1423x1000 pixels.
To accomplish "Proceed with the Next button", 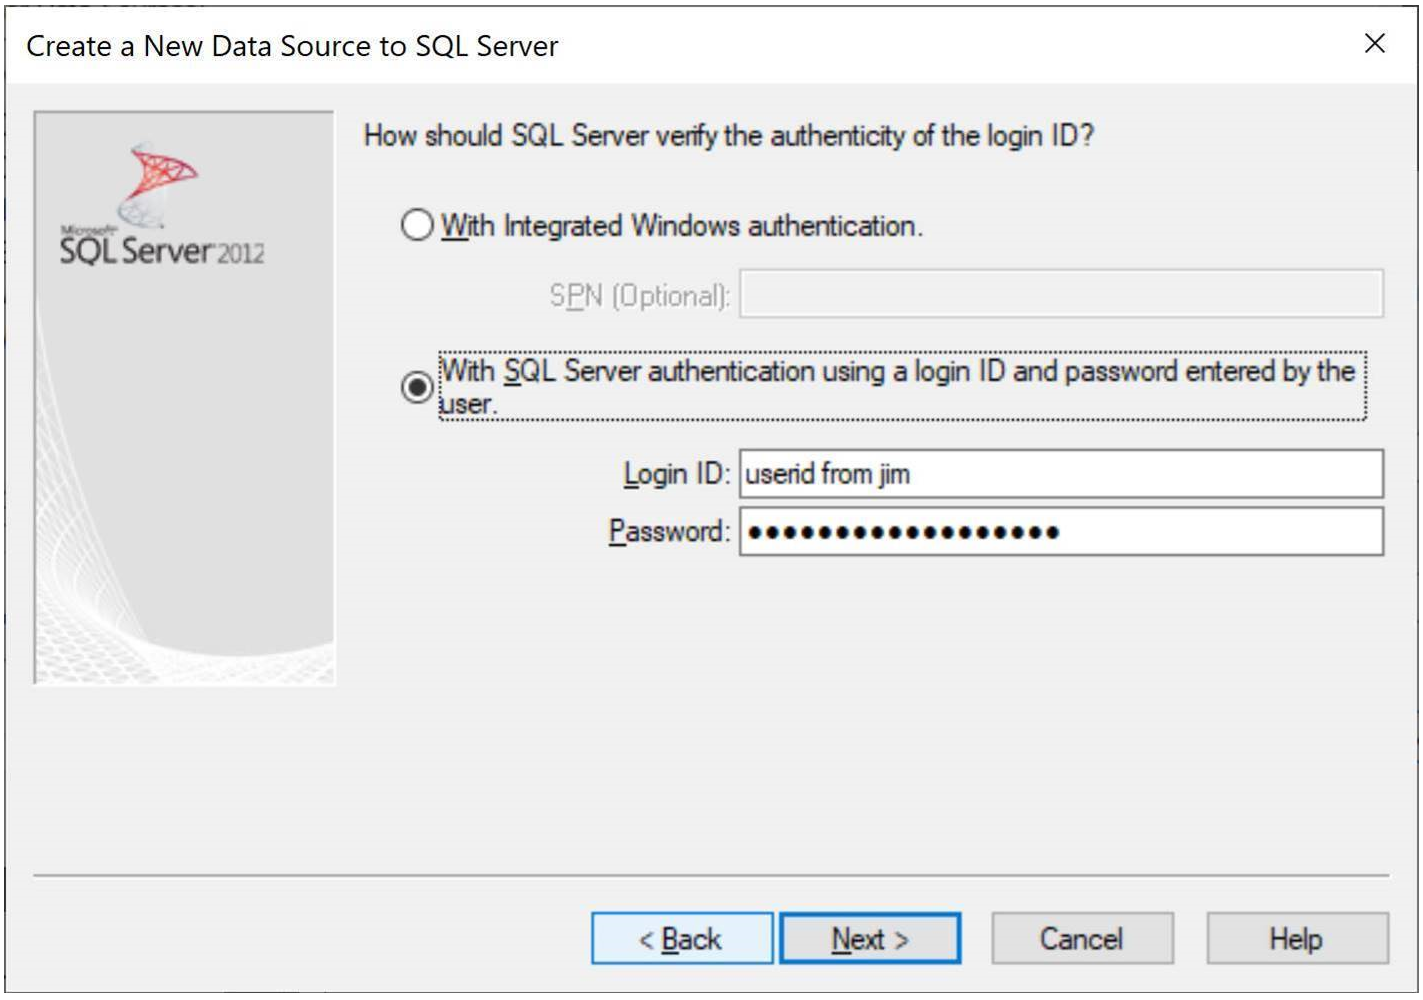I will coord(870,939).
